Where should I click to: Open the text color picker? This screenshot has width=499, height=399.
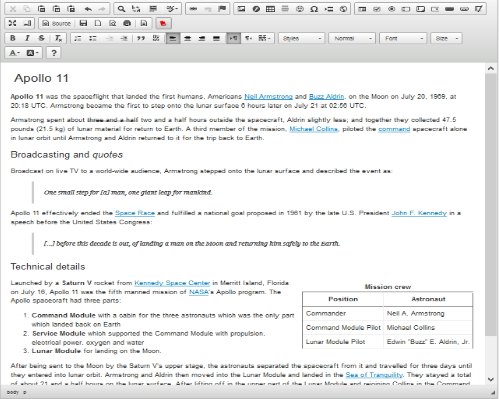pyautogui.click(x=14, y=53)
